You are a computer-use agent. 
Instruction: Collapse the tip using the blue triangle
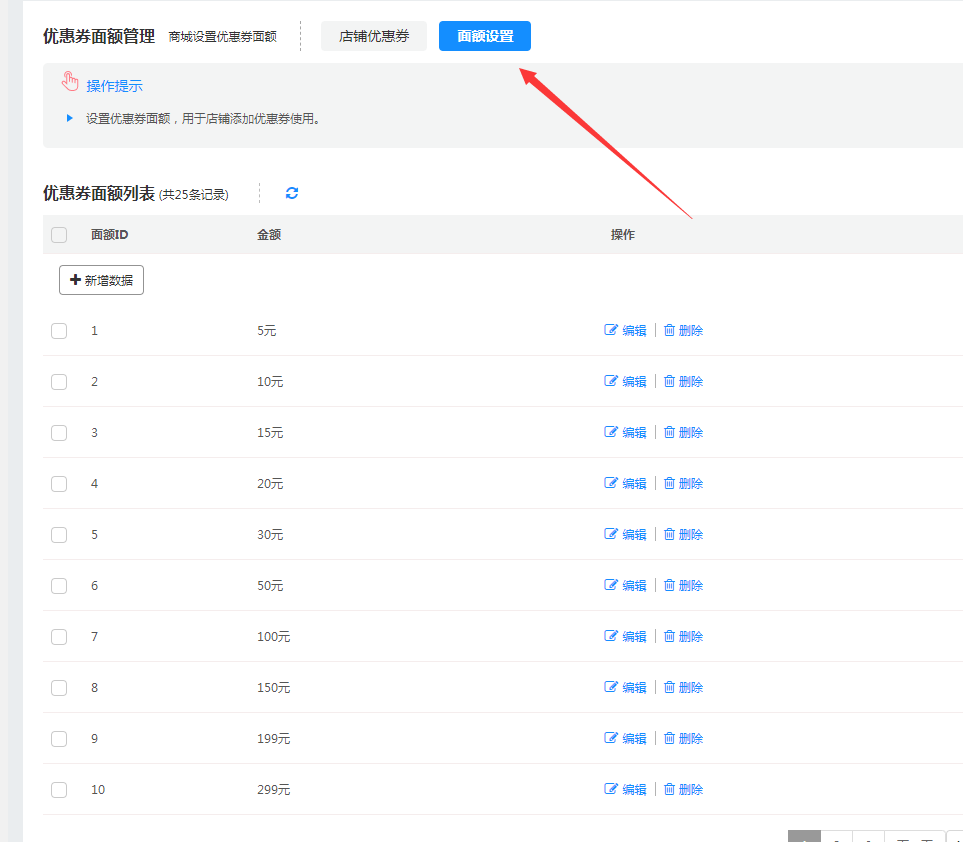point(70,118)
